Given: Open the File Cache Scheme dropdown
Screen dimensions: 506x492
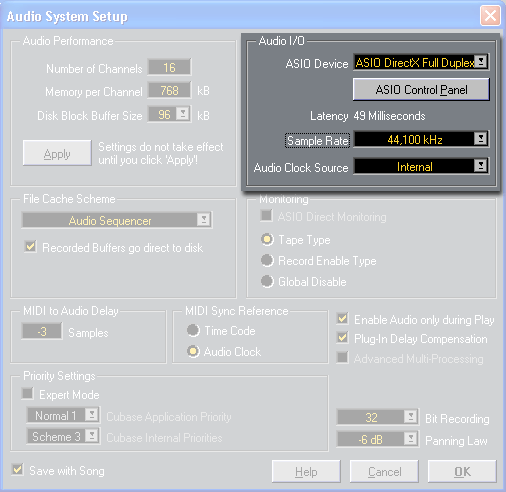Looking at the screenshot, I should pyautogui.click(x=204, y=220).
